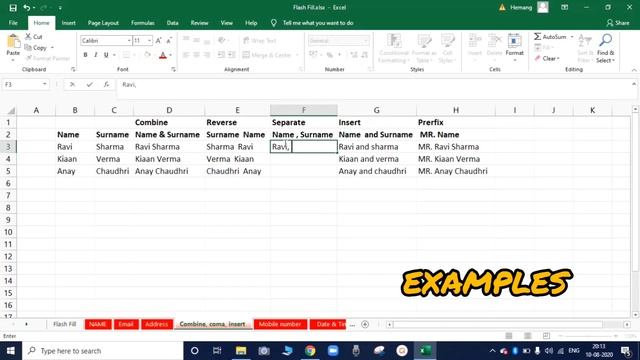Toggle Underline formatting
This screenshot has width=640, height=360.
106,55
